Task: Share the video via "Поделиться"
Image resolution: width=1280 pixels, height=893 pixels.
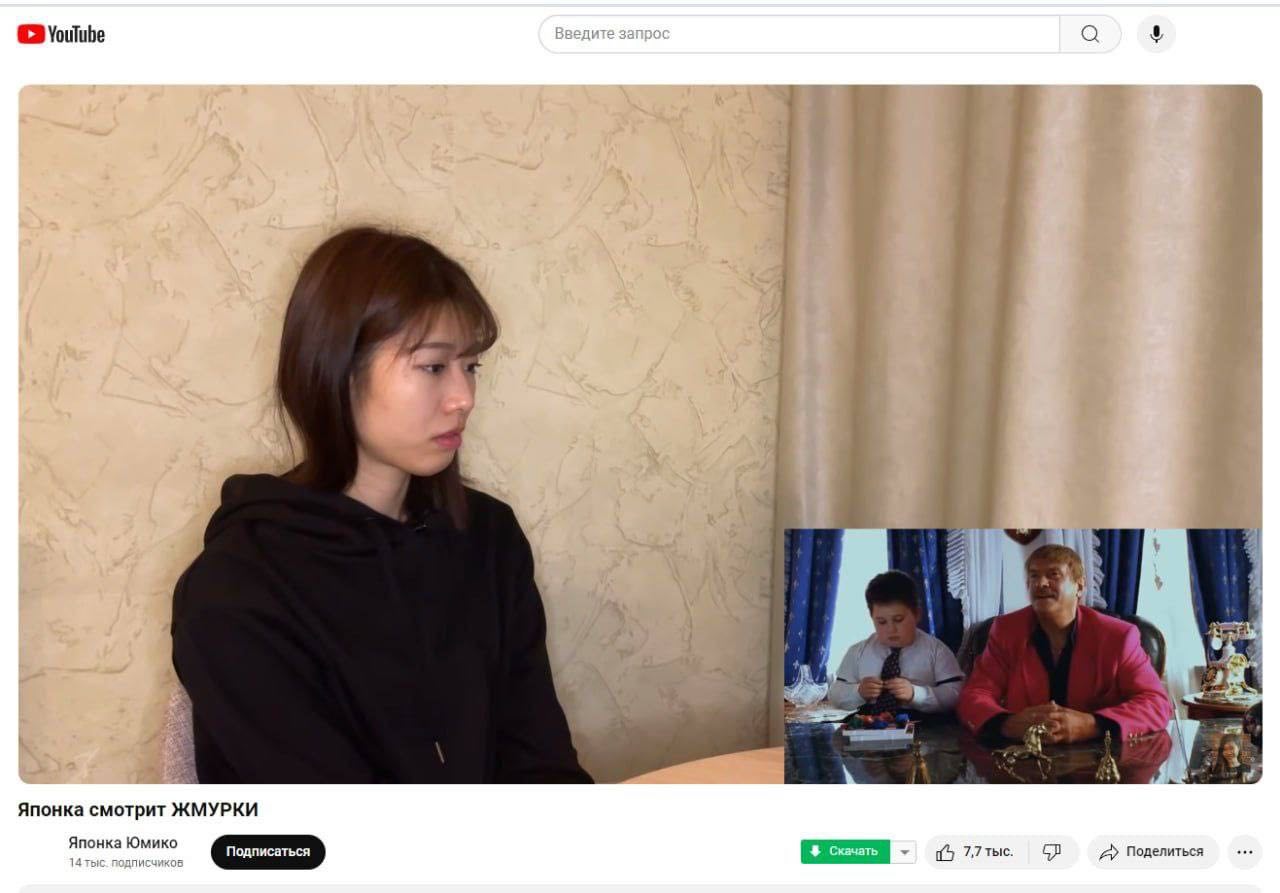Action: [1153, 852]
